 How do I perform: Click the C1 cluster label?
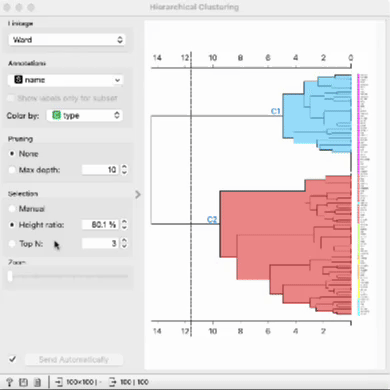point(276,111)
